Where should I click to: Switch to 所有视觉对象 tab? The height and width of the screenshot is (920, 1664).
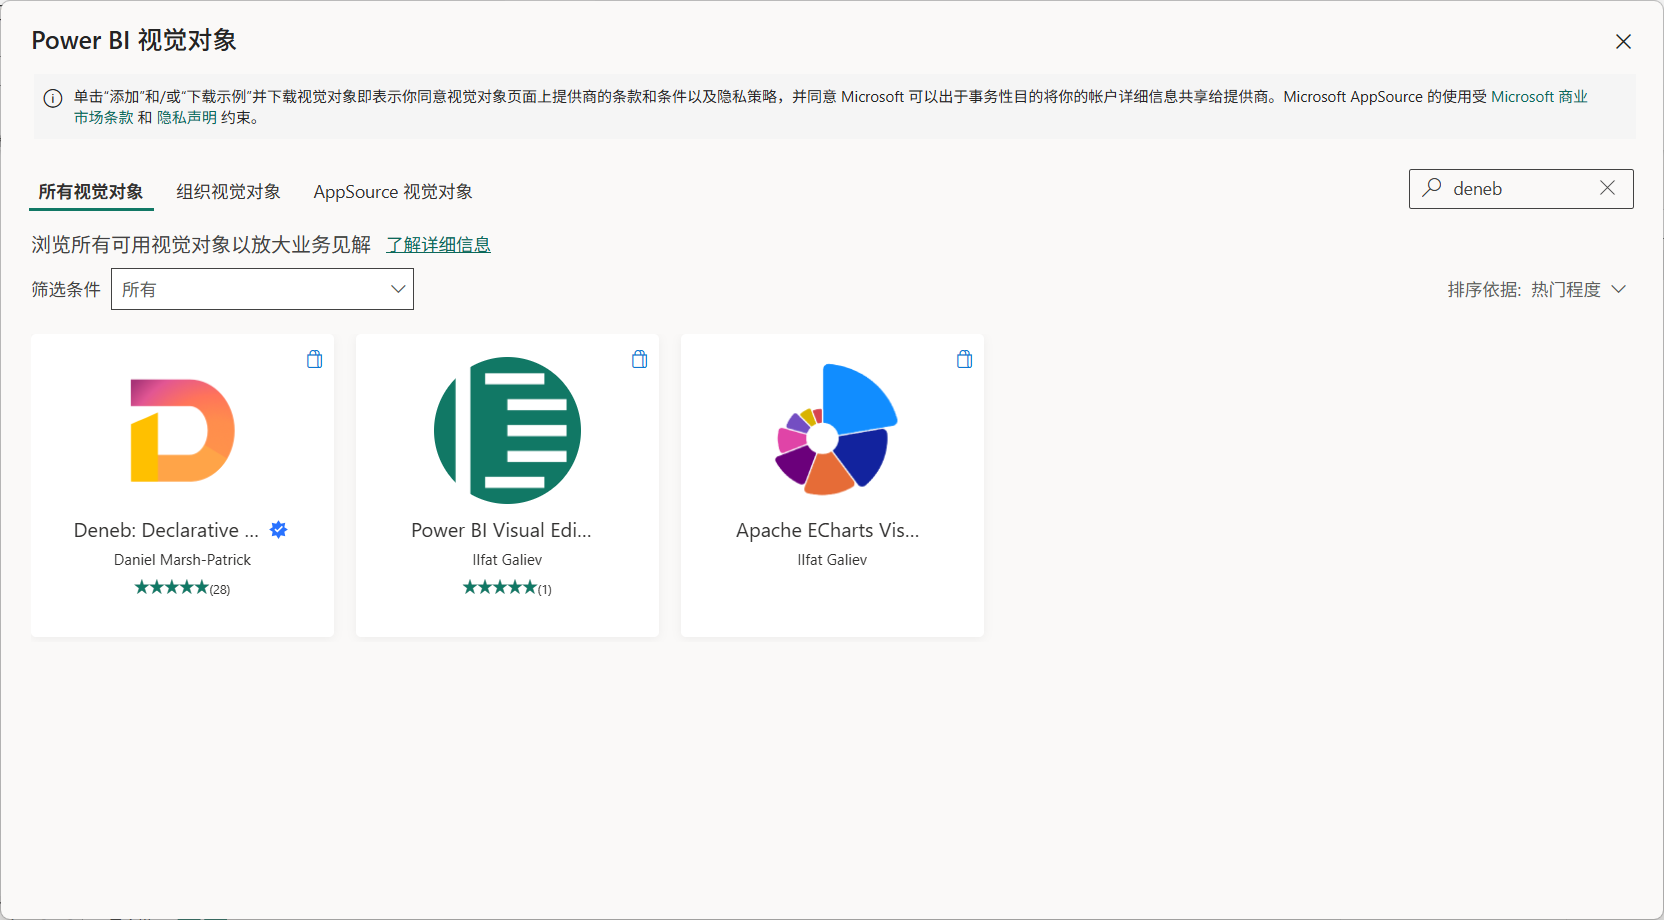91,191
